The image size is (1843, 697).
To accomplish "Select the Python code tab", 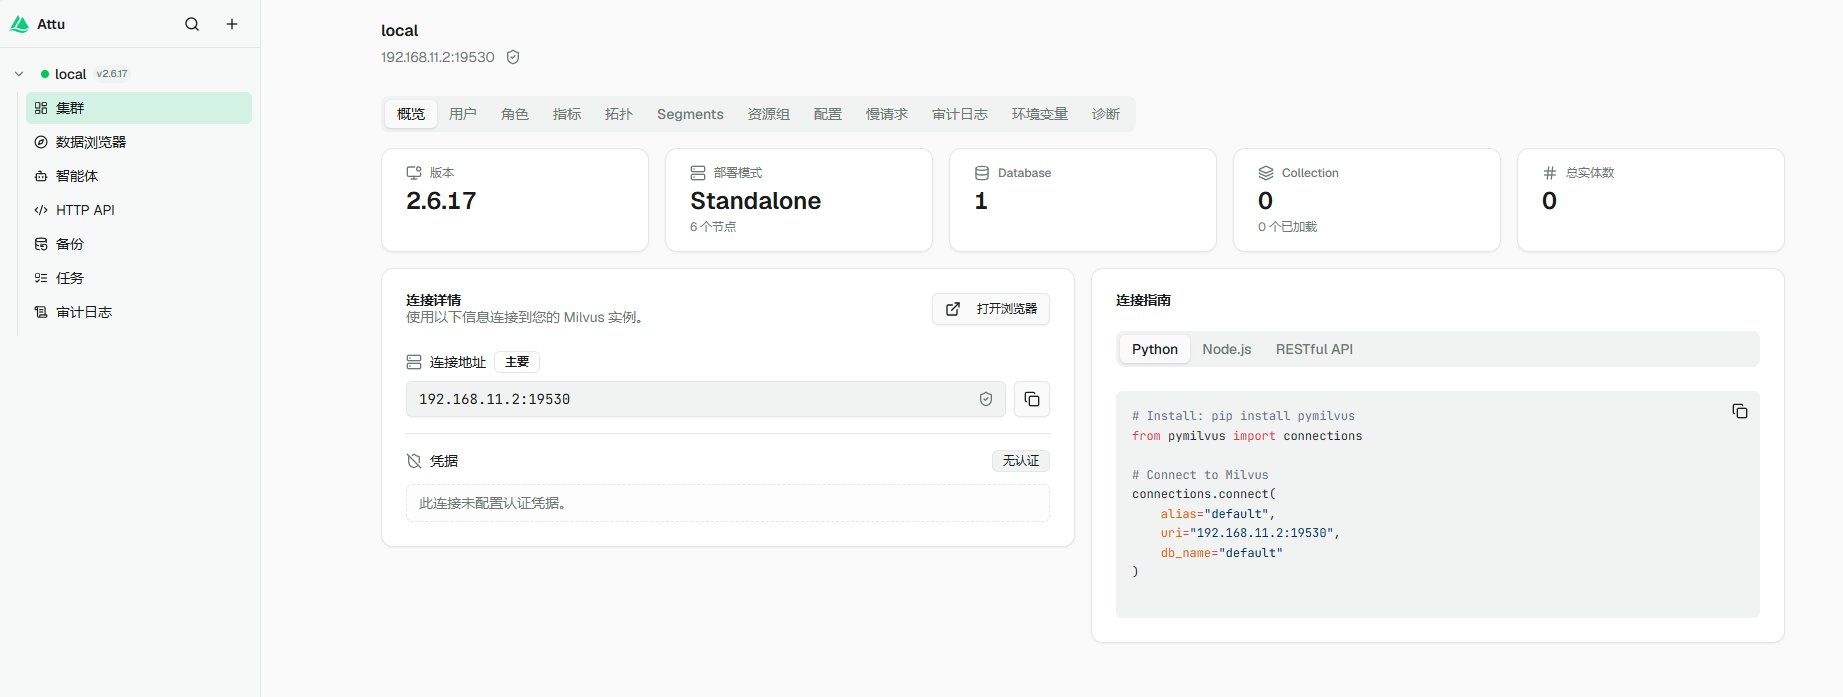I will tap(1155, 349).
